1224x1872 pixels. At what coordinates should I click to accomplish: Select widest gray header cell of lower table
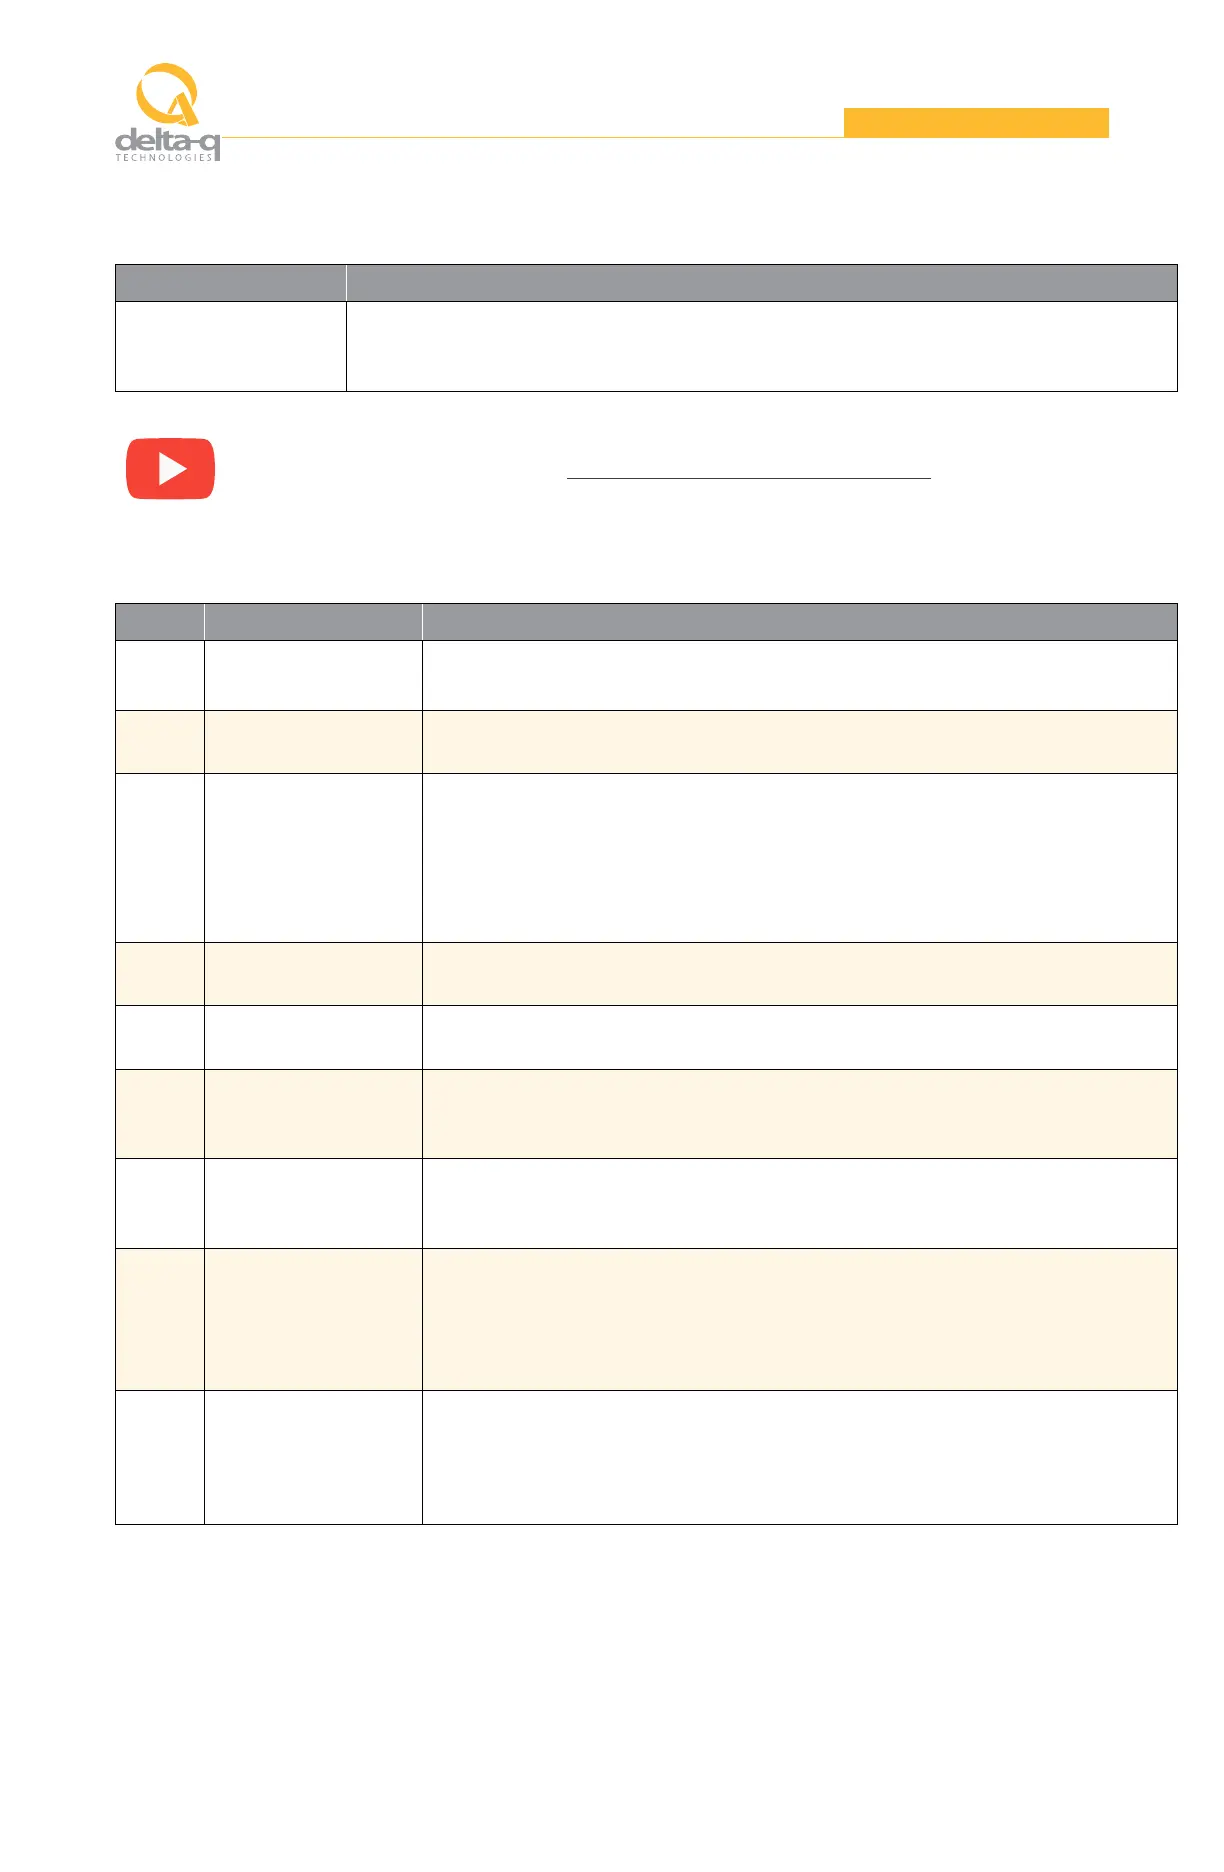pos(800,622)
